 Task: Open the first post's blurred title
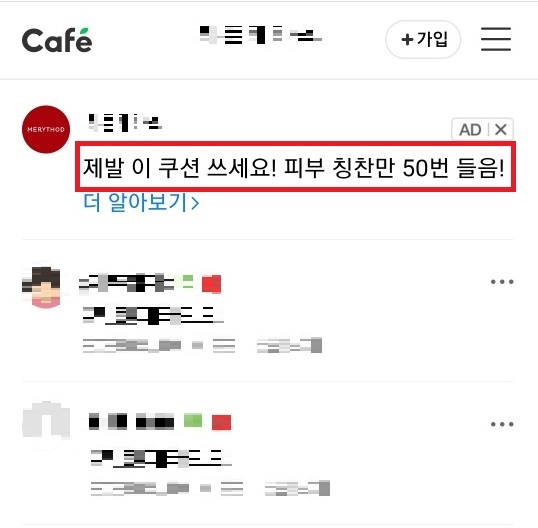(153, 315)
